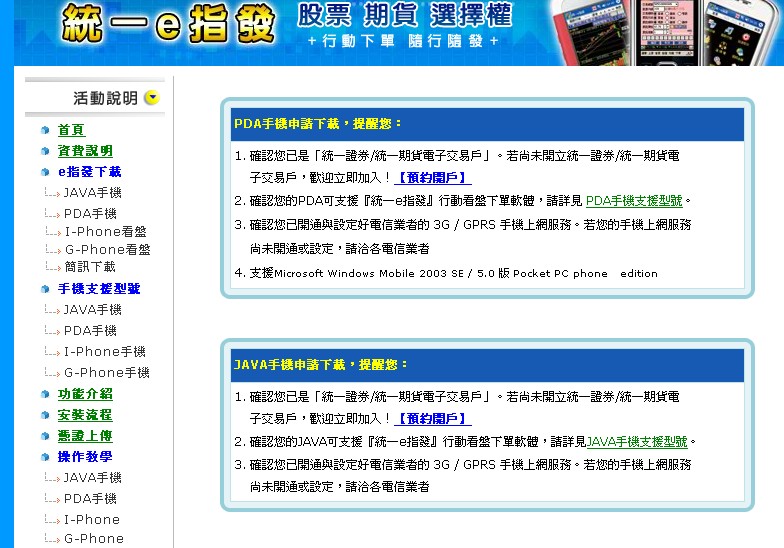
Task: Click the phone images in banner
Action: pyautogui.click(x=665, y=32)
